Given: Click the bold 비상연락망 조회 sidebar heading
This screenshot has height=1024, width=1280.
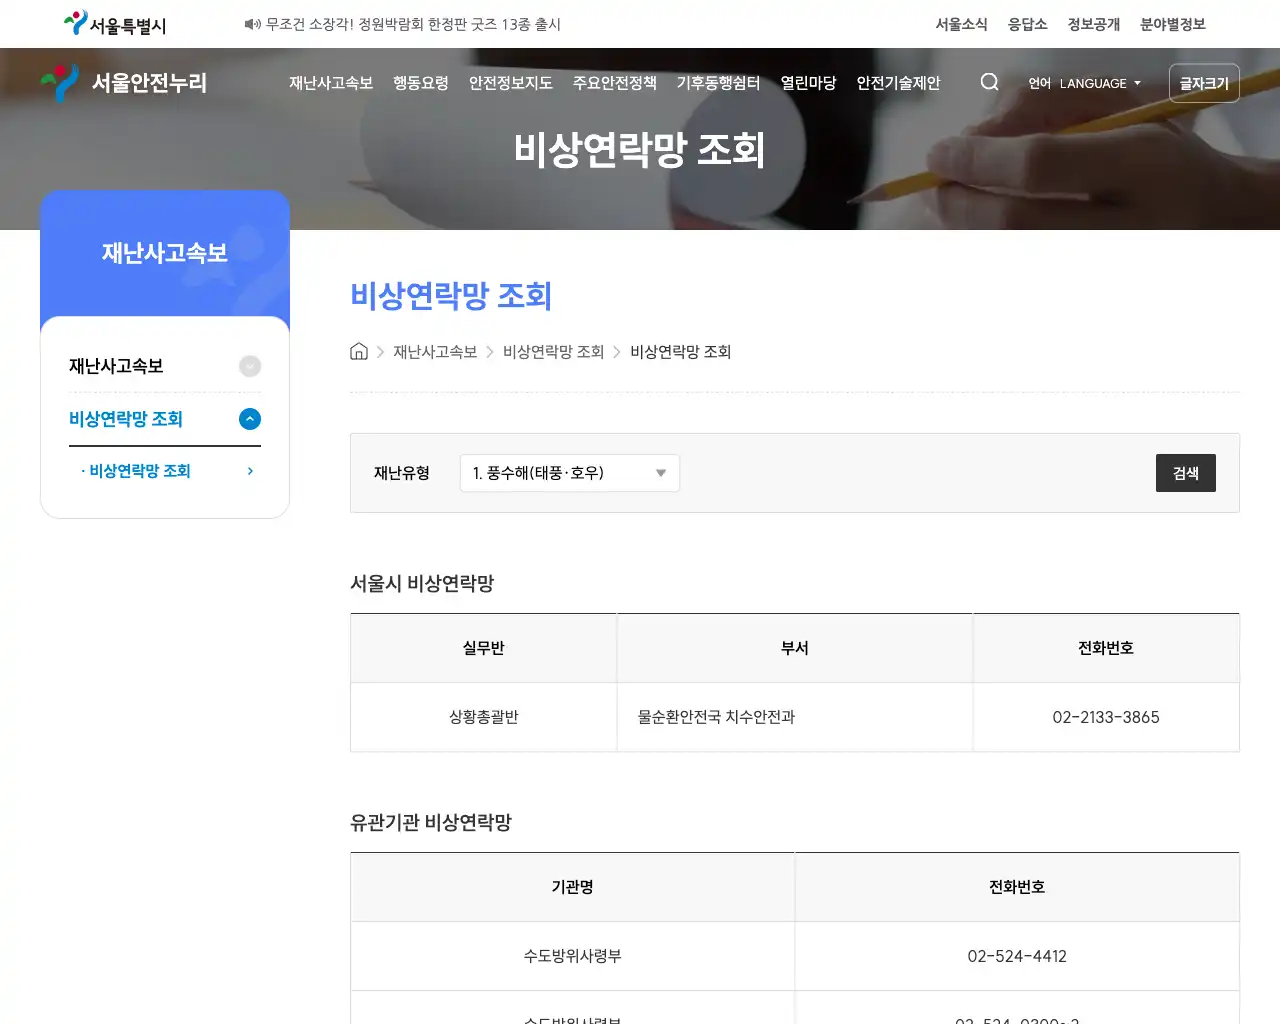Looking at the screenshot, I should [x=126, y=419].
